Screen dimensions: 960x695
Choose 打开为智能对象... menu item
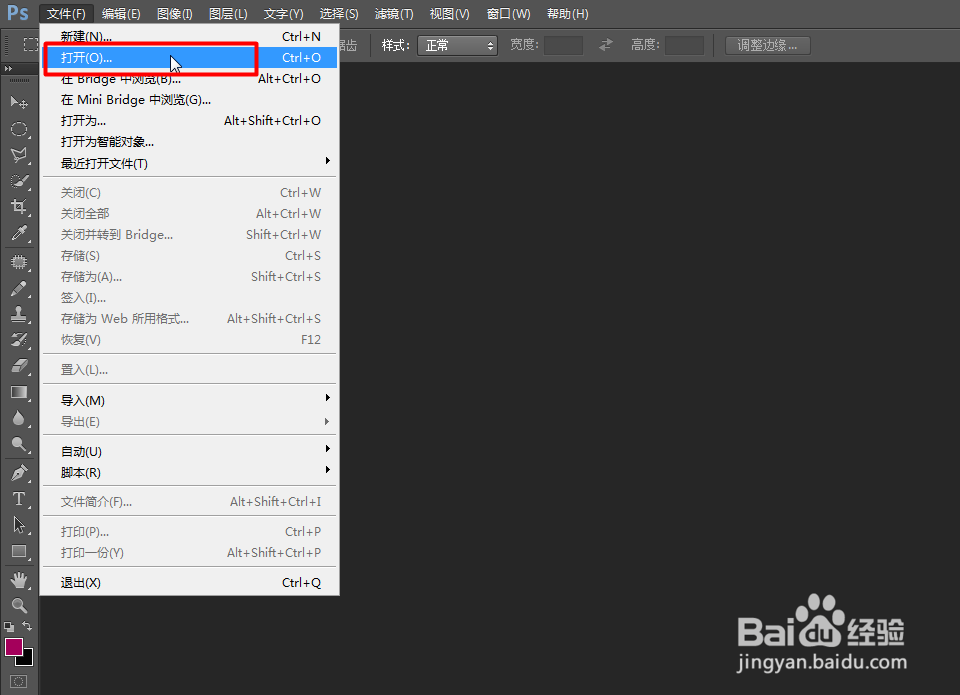[x=190, y=141]
